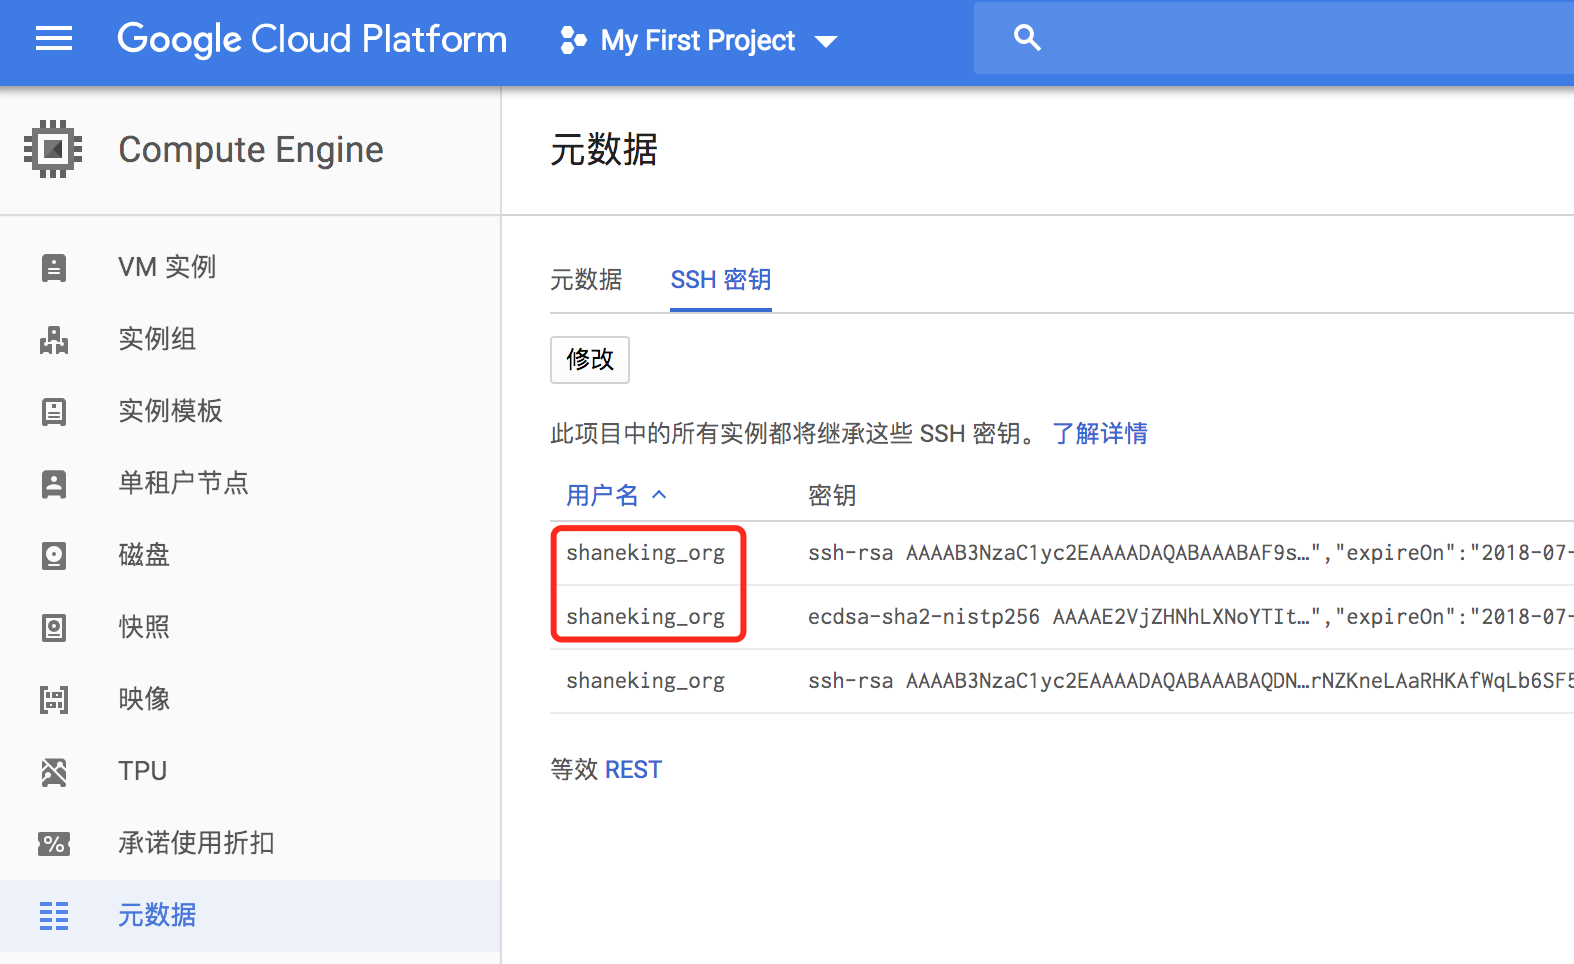Click the project hexagon dots icon
This screenshot has width=1574, height=964.
(573, 40)
